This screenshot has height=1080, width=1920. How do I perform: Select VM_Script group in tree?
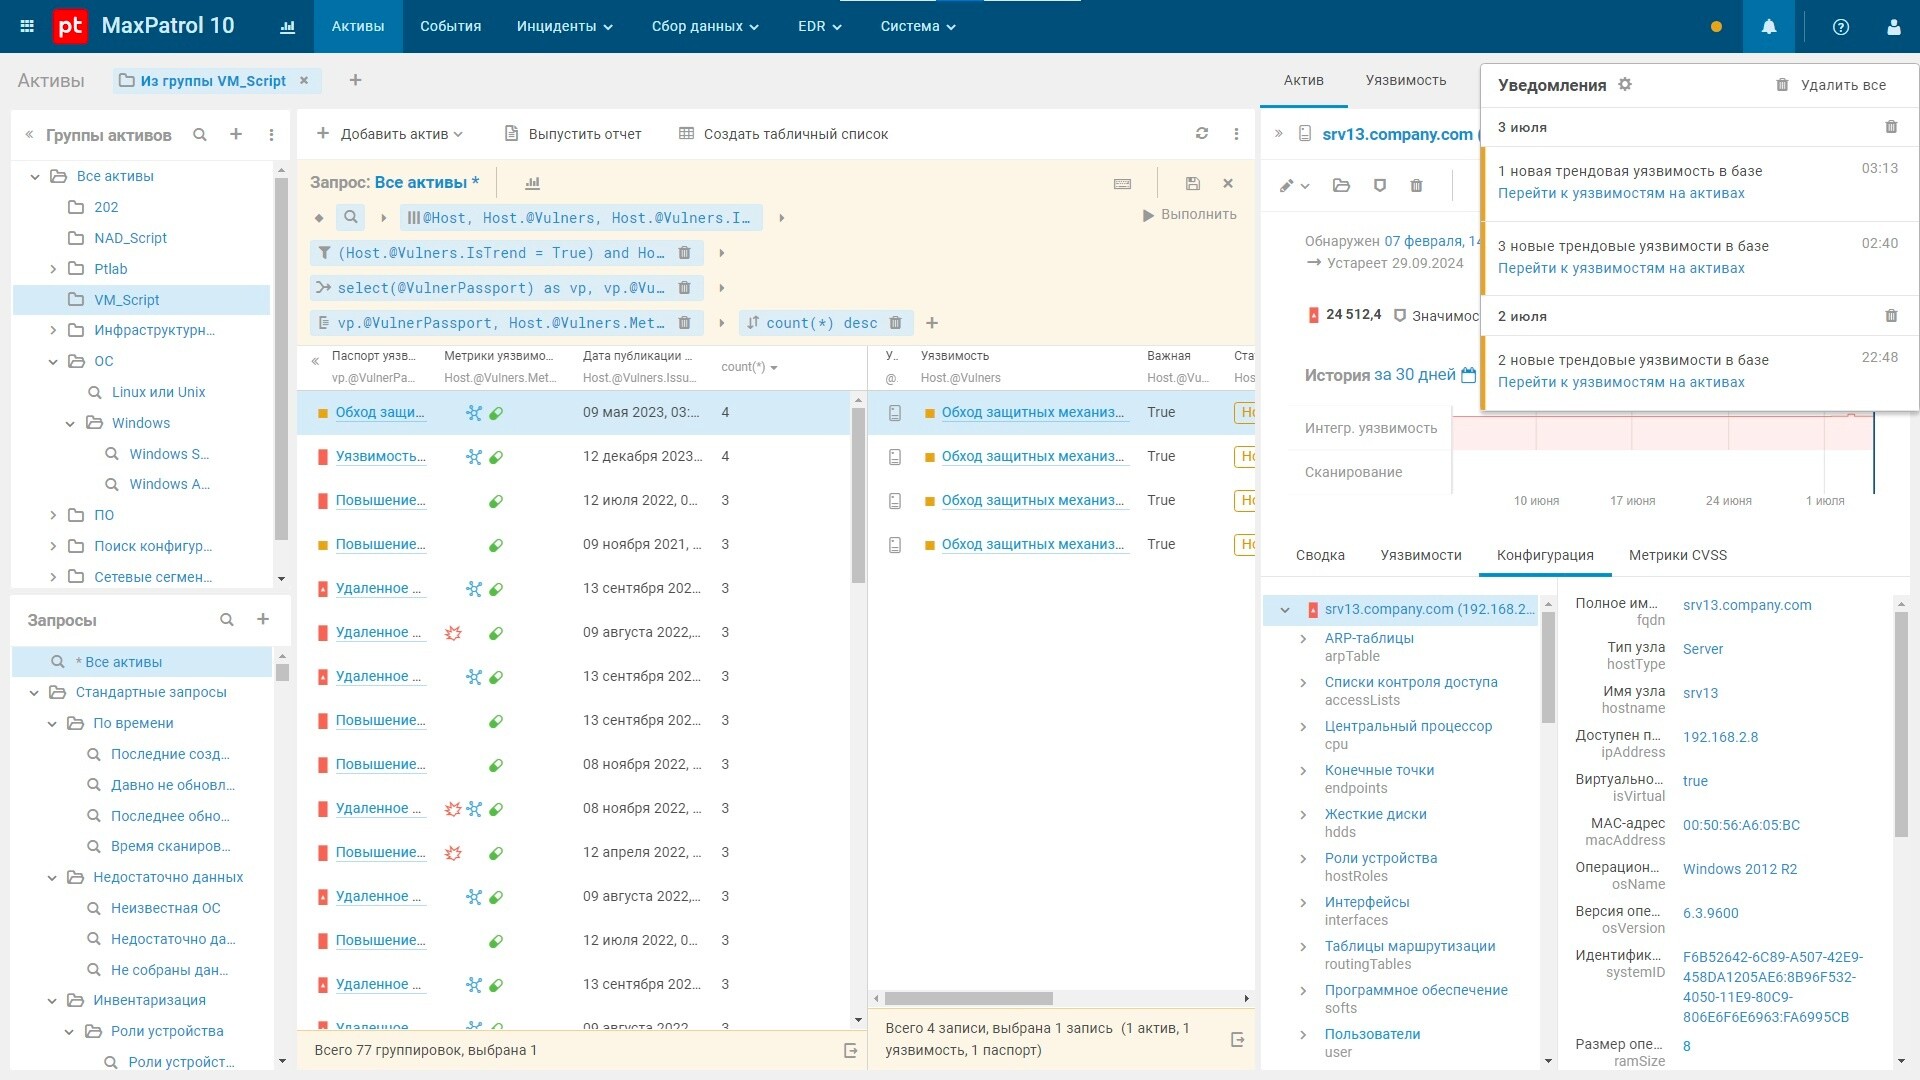[141, 300]
